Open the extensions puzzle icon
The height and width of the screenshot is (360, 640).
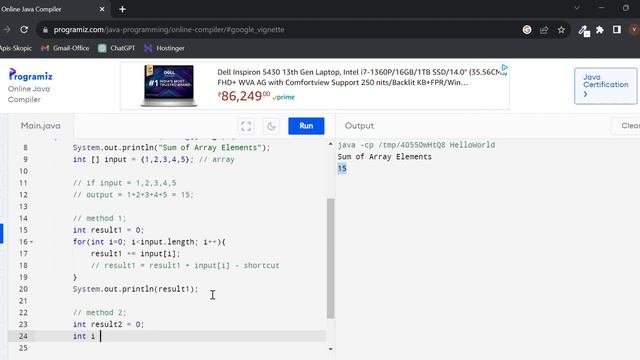click(x=600, y=30)
